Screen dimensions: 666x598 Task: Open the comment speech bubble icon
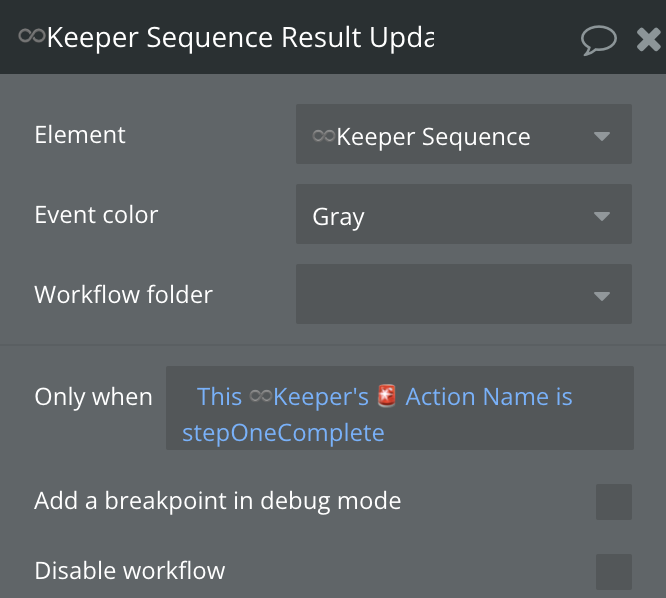click(x=598, y=39)
